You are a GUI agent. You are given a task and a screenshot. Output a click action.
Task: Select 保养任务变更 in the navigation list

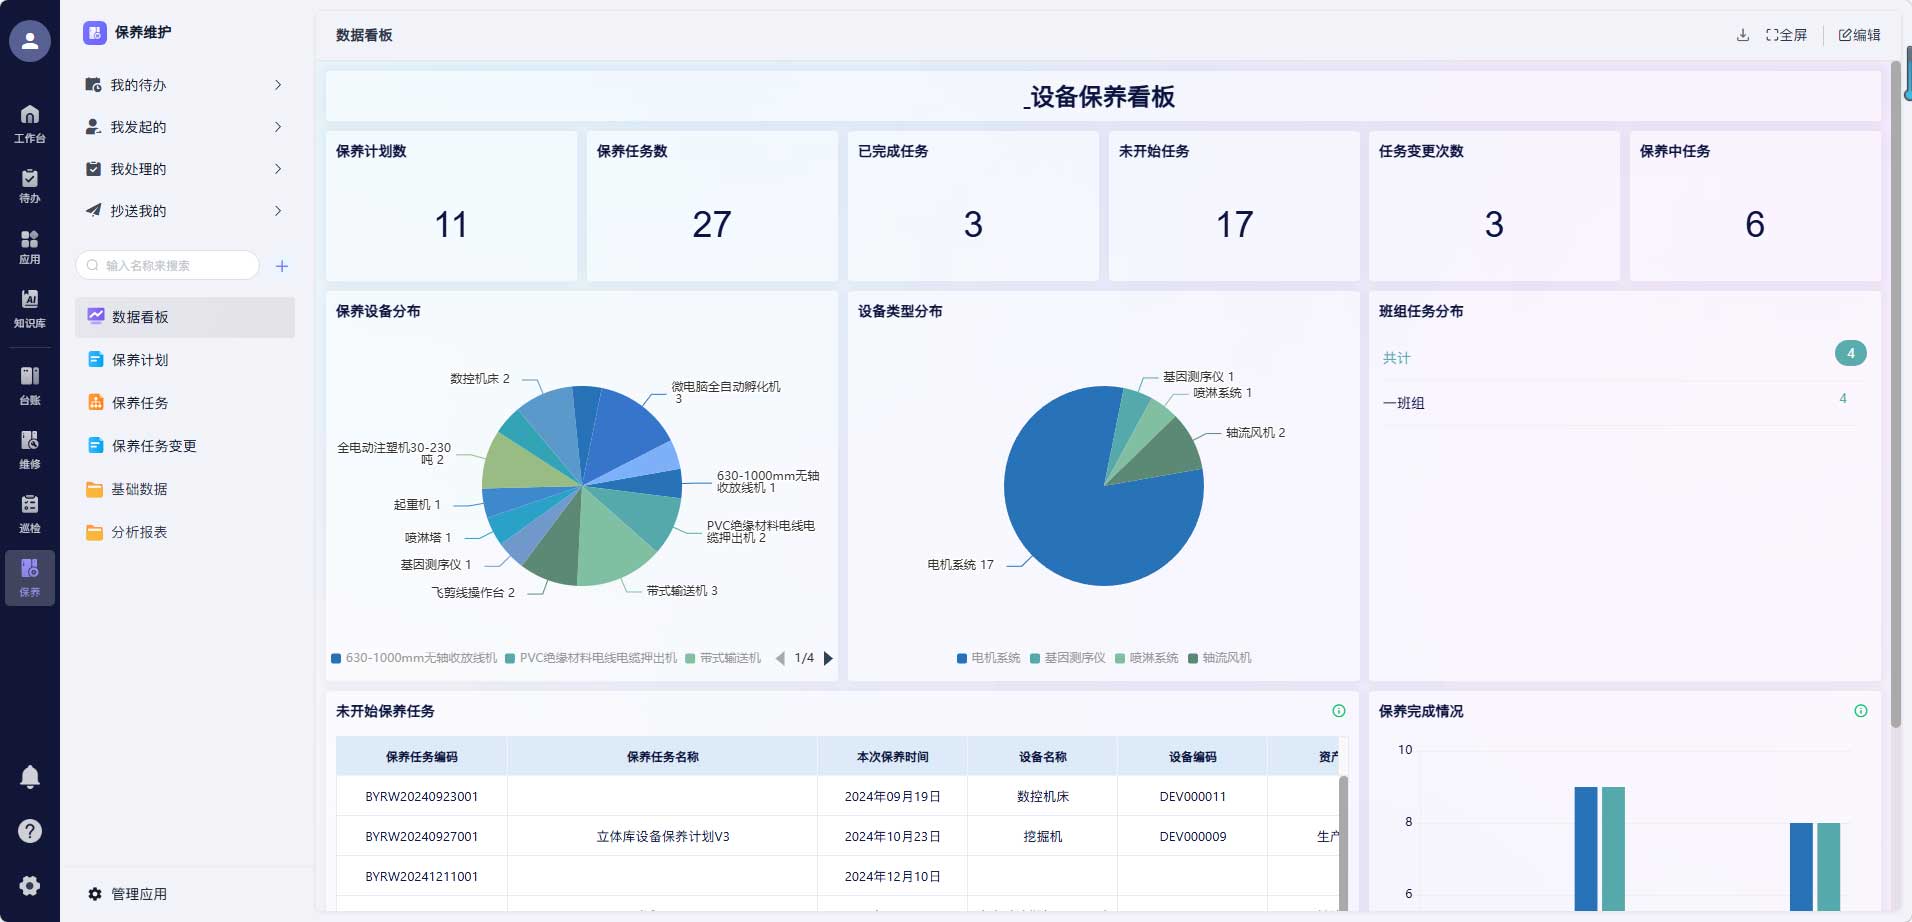(154, 446)
